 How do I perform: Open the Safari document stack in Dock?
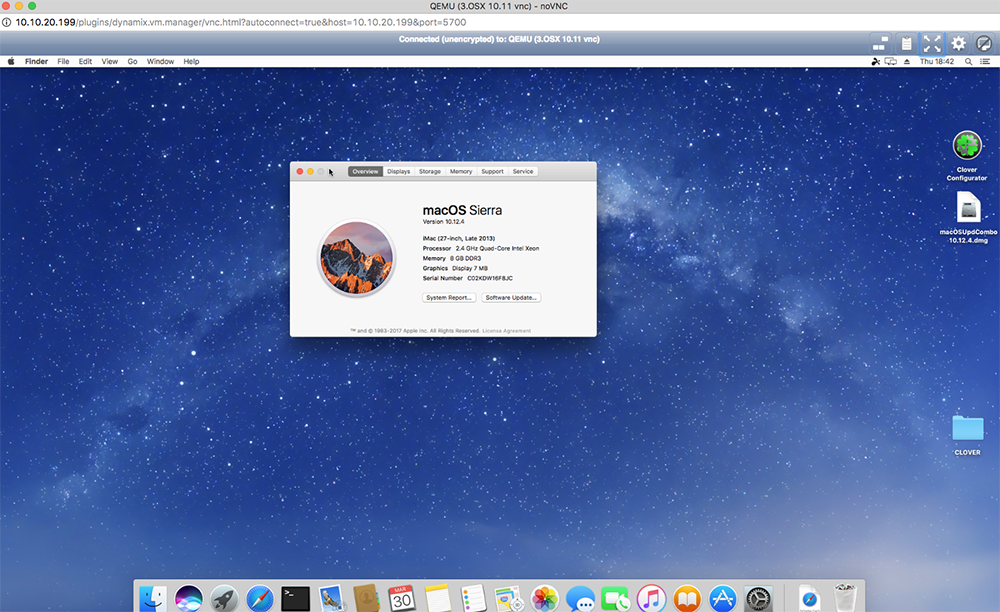809,599
